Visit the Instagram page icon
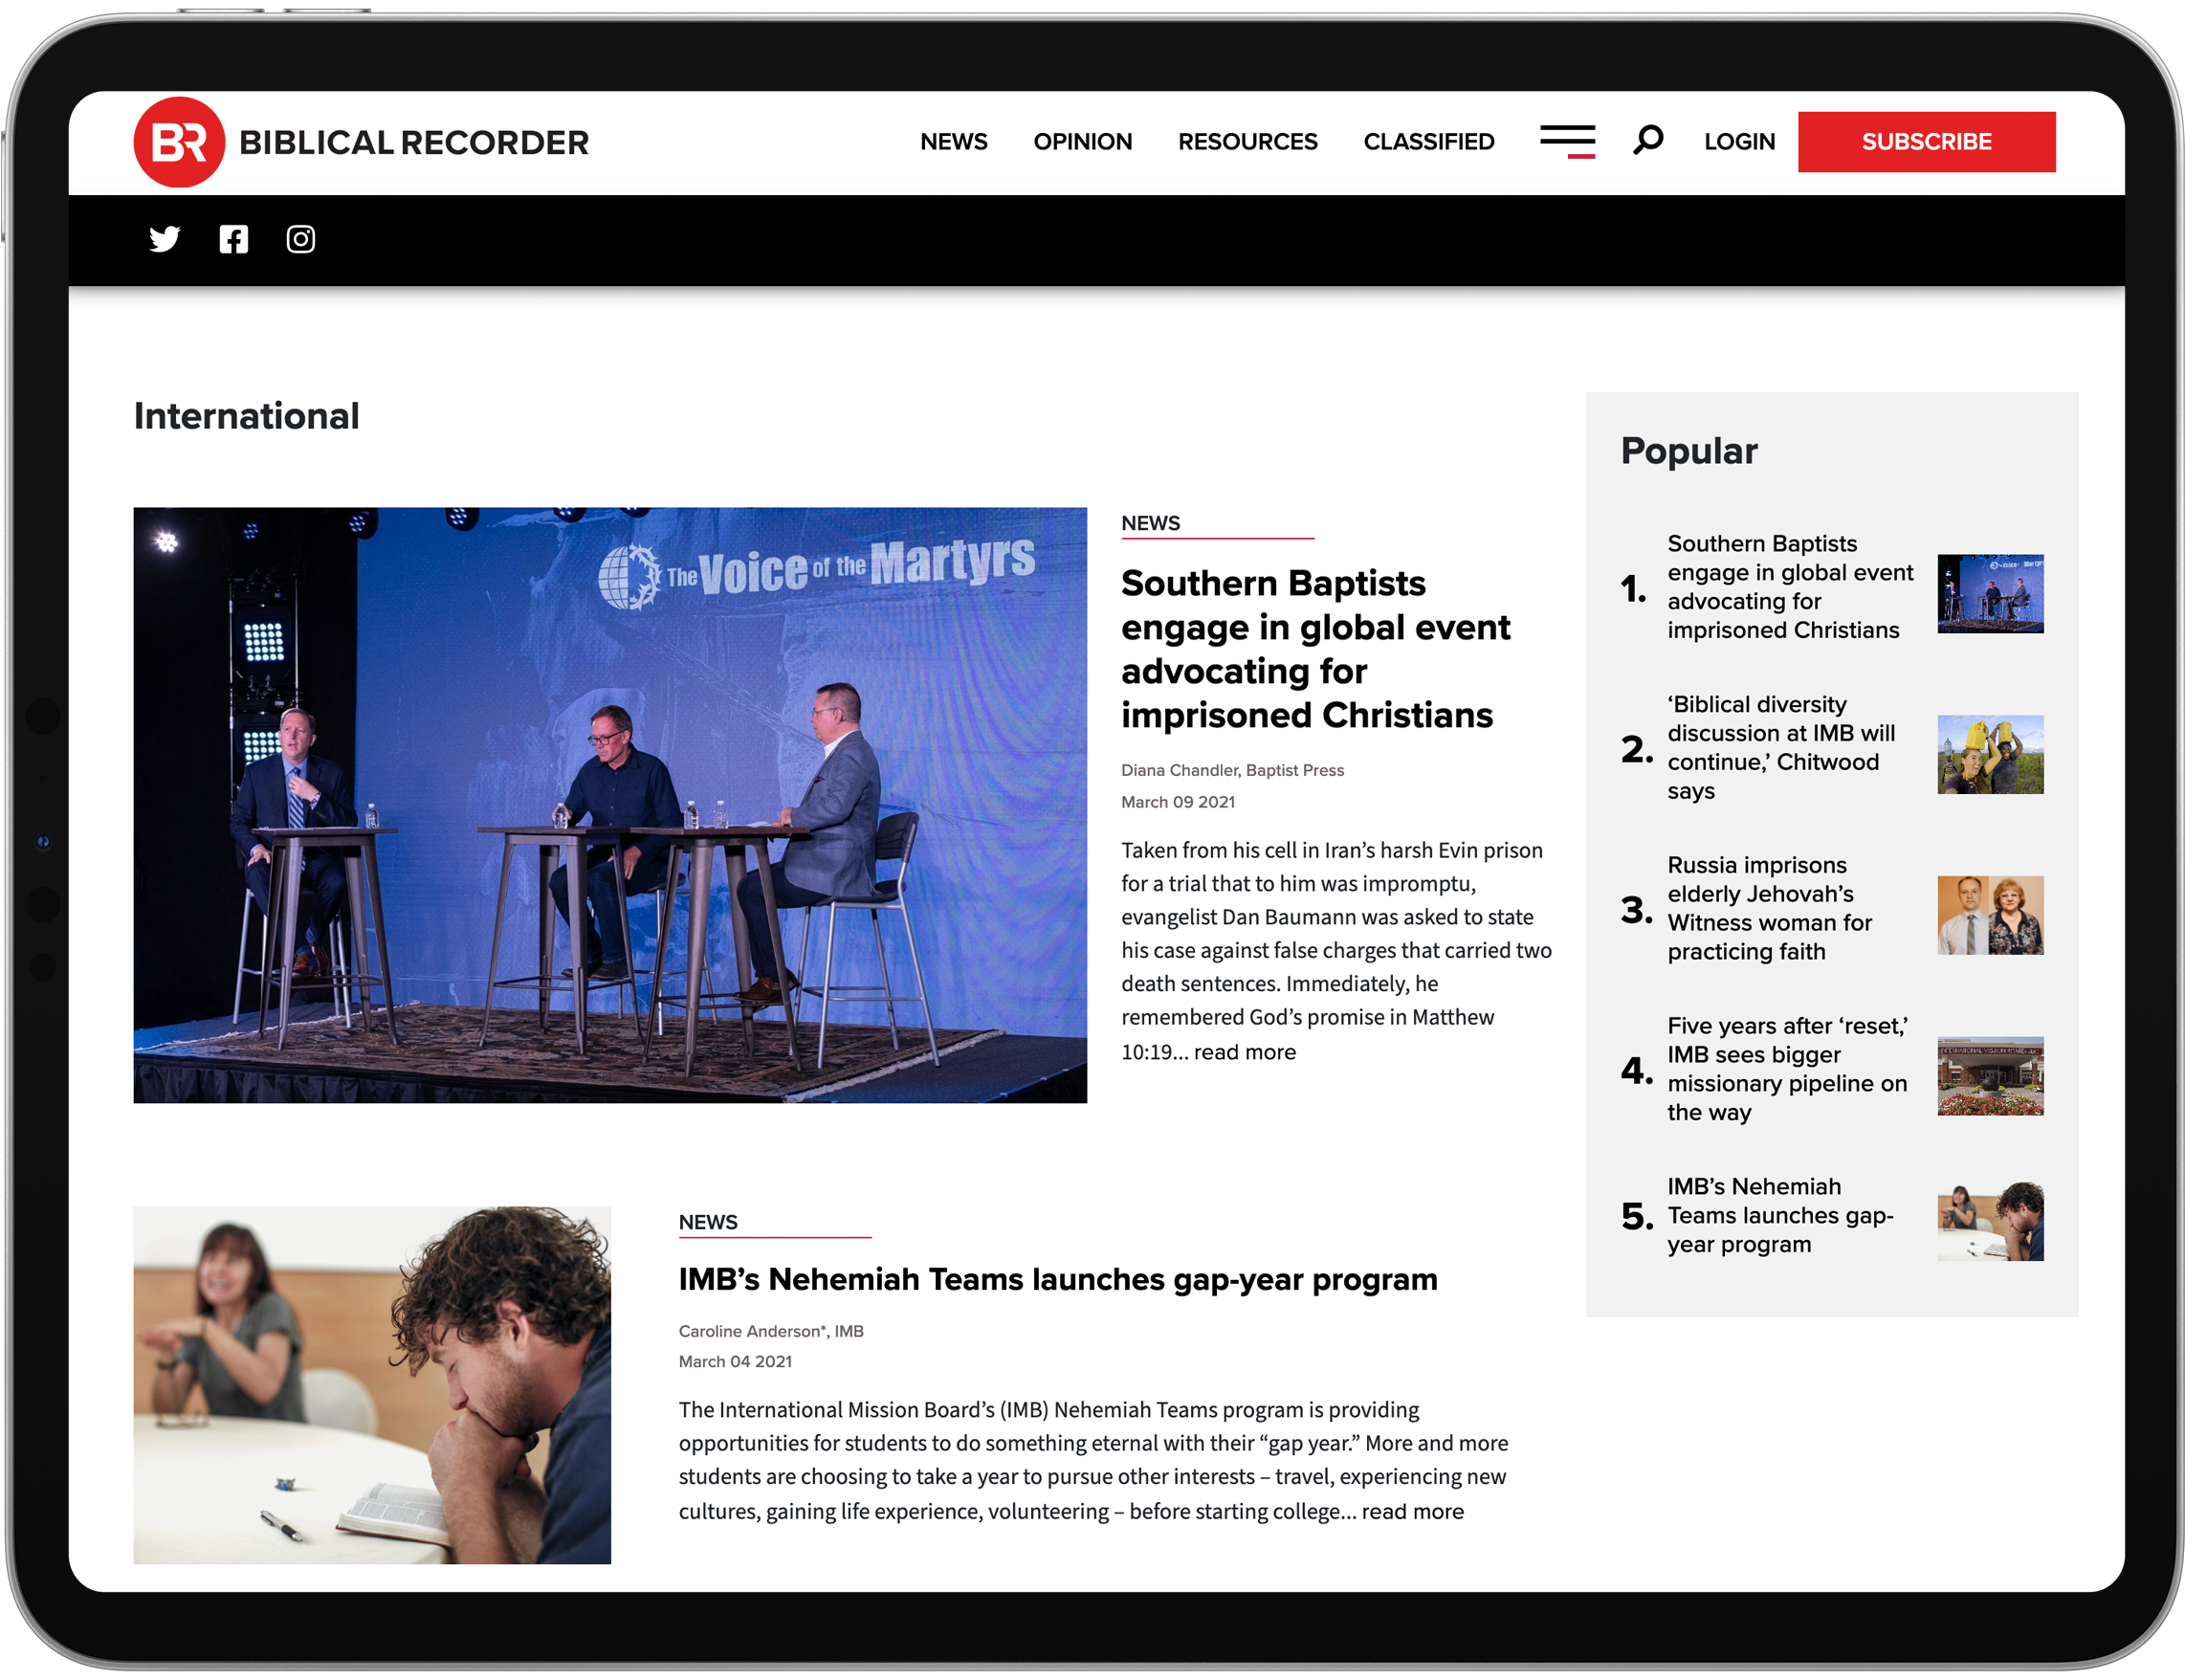 (x=301, y=239)
